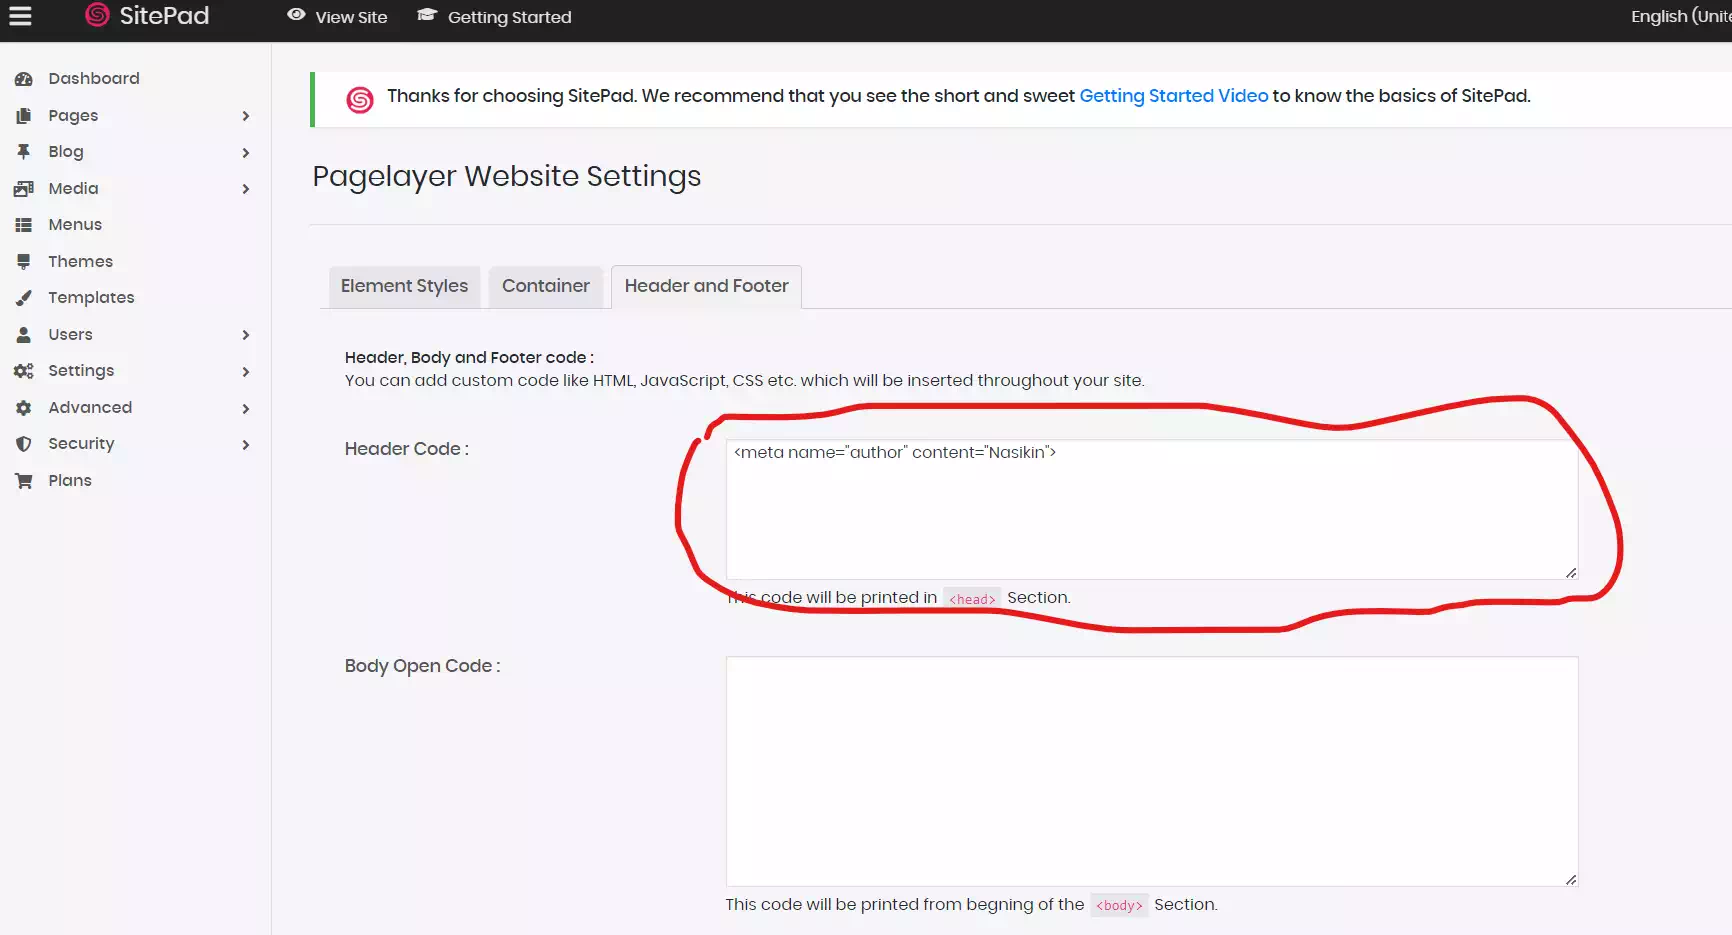Expand the Users submenu arrow

coord(246,335)
